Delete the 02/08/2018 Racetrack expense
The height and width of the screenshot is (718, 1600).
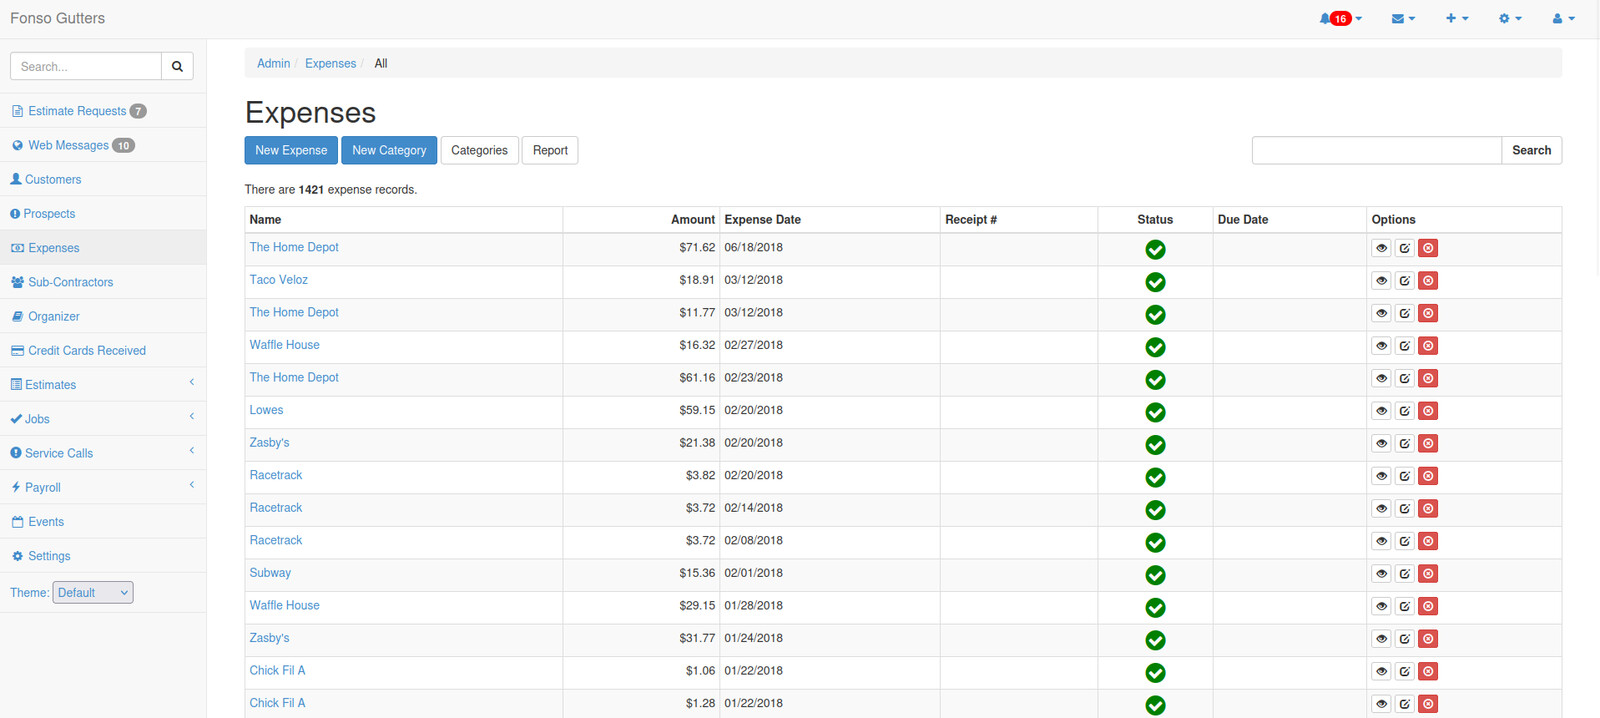pos(1428,541)
